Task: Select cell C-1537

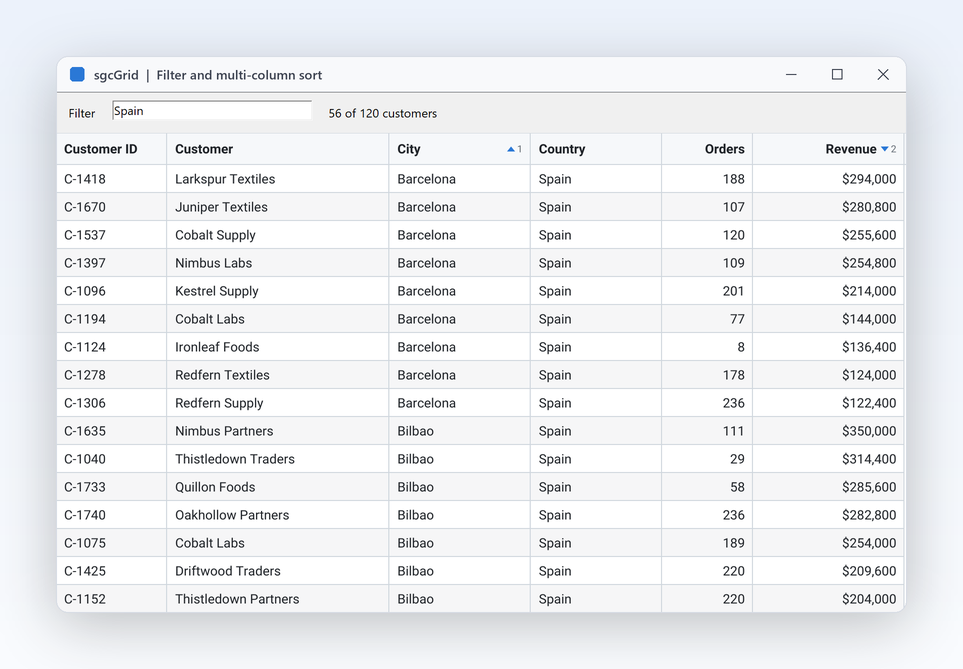Action: tap(112, 235)
